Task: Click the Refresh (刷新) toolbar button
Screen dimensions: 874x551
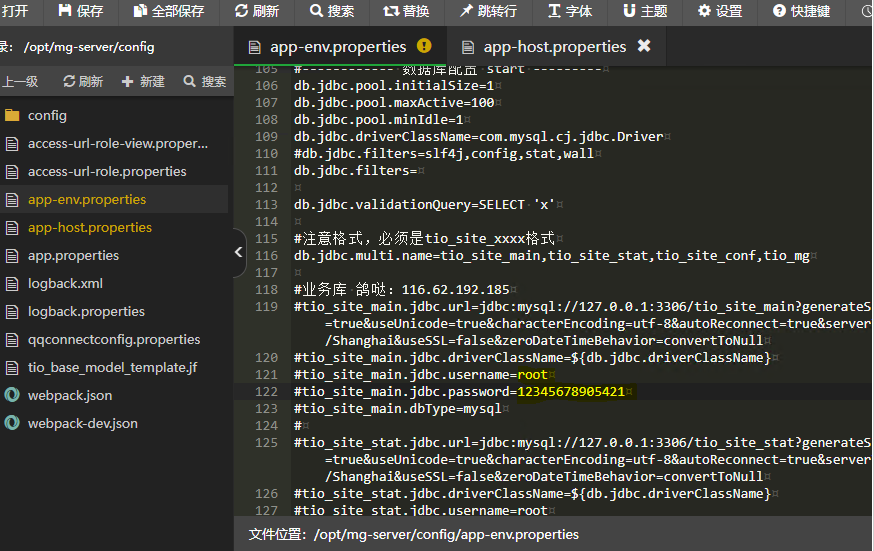Action: pos(257,11)
